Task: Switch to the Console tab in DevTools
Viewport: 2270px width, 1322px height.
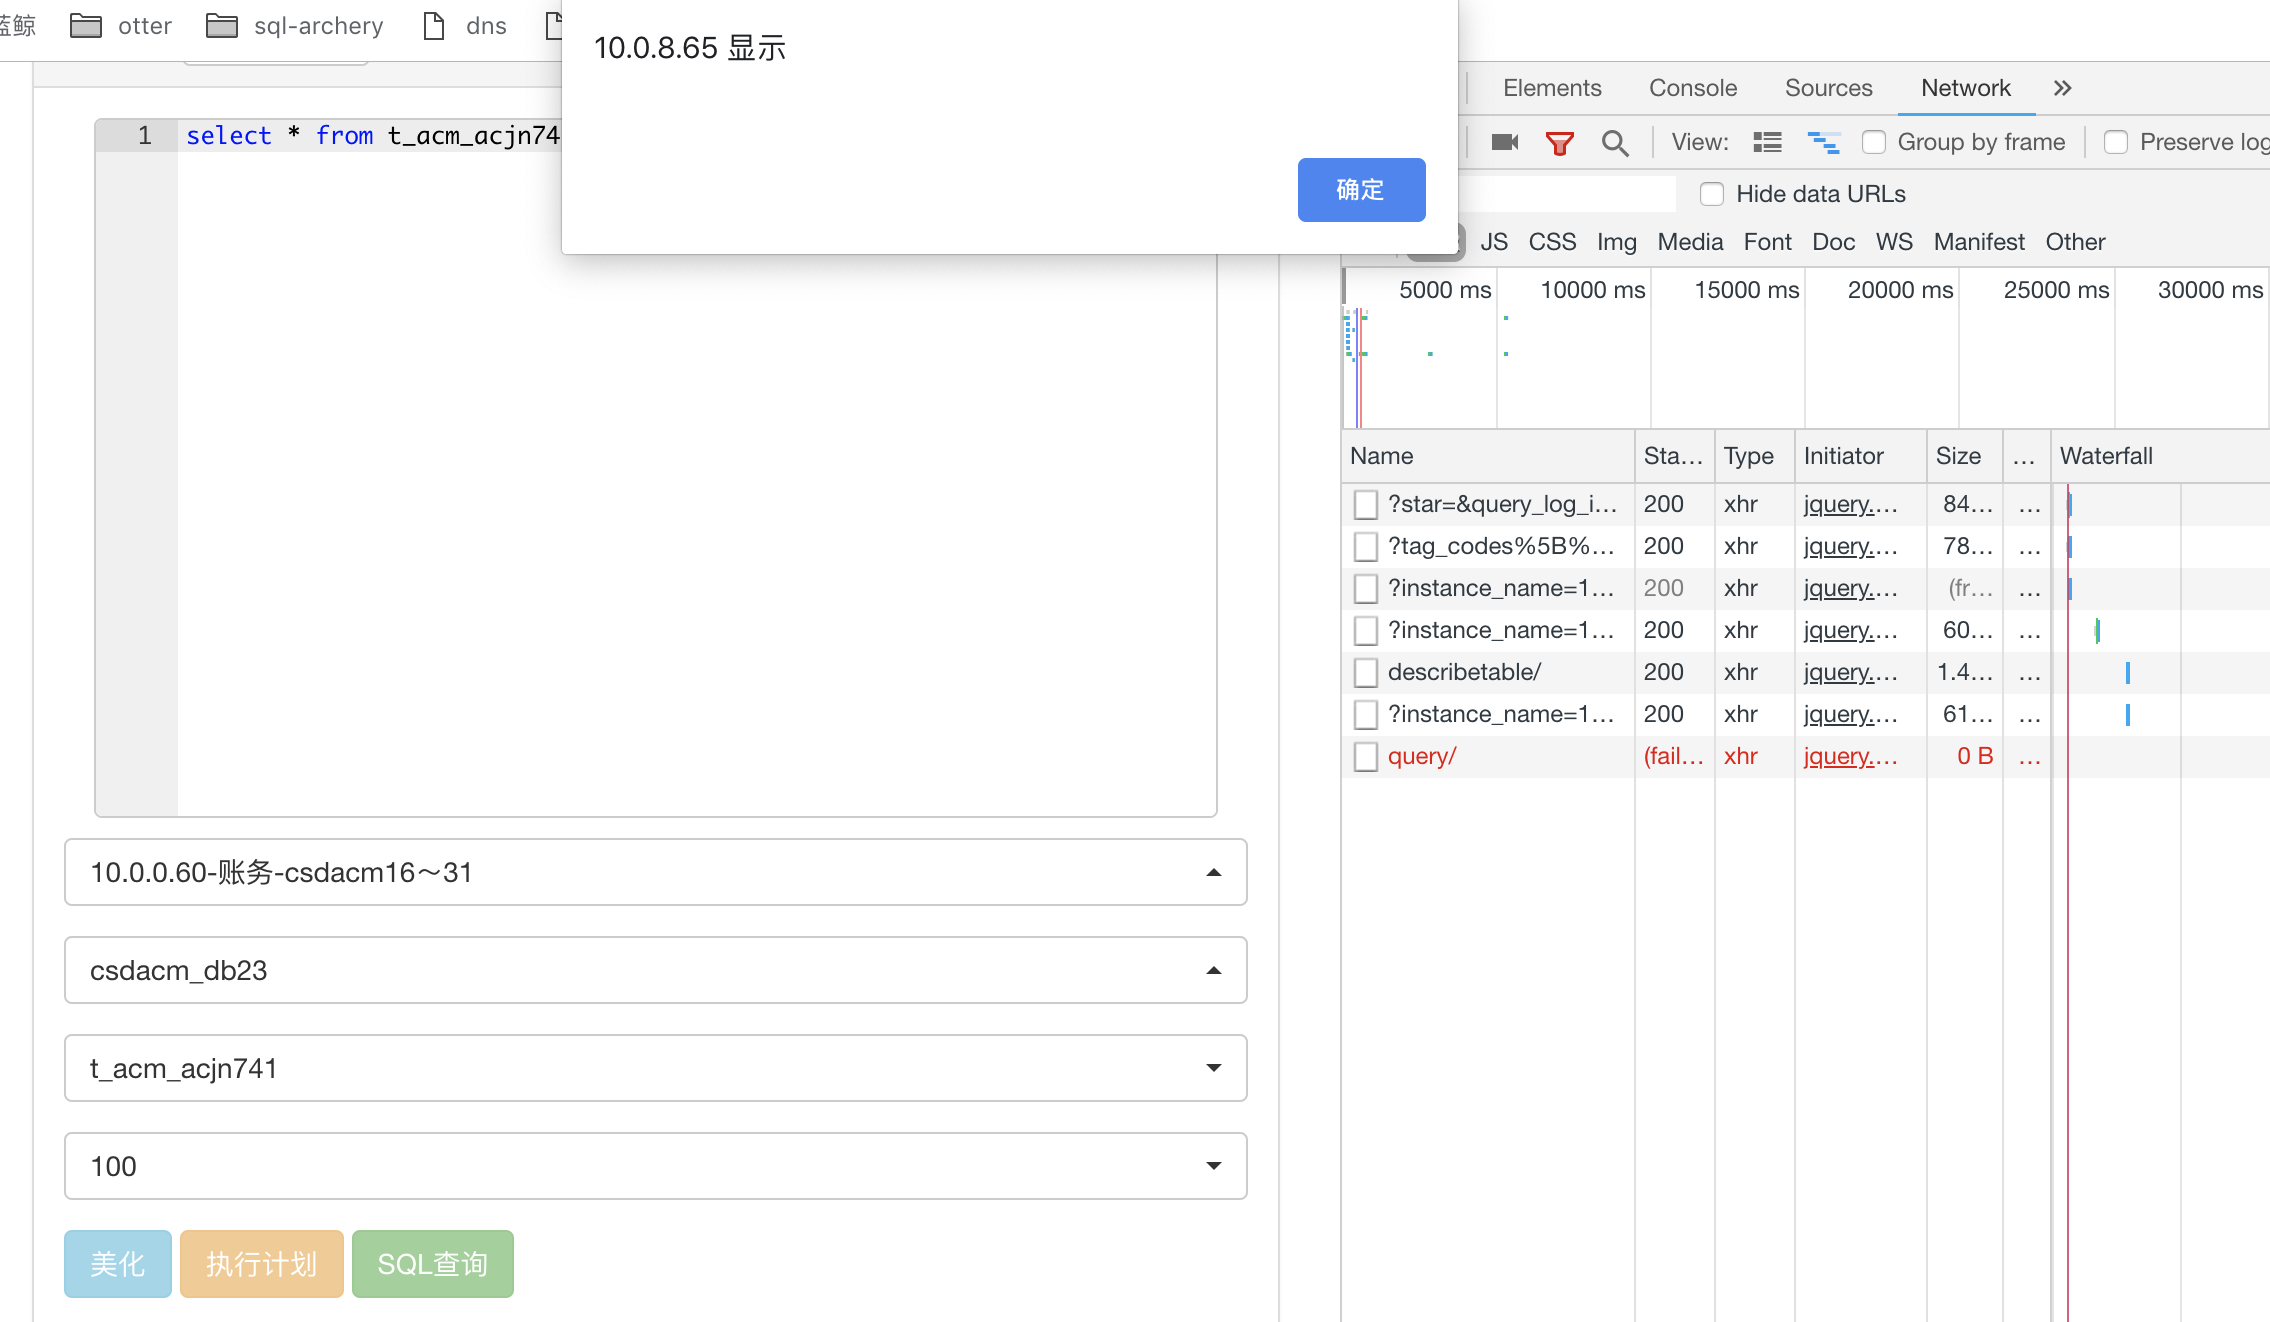Action: click(x=1692, y=88)
